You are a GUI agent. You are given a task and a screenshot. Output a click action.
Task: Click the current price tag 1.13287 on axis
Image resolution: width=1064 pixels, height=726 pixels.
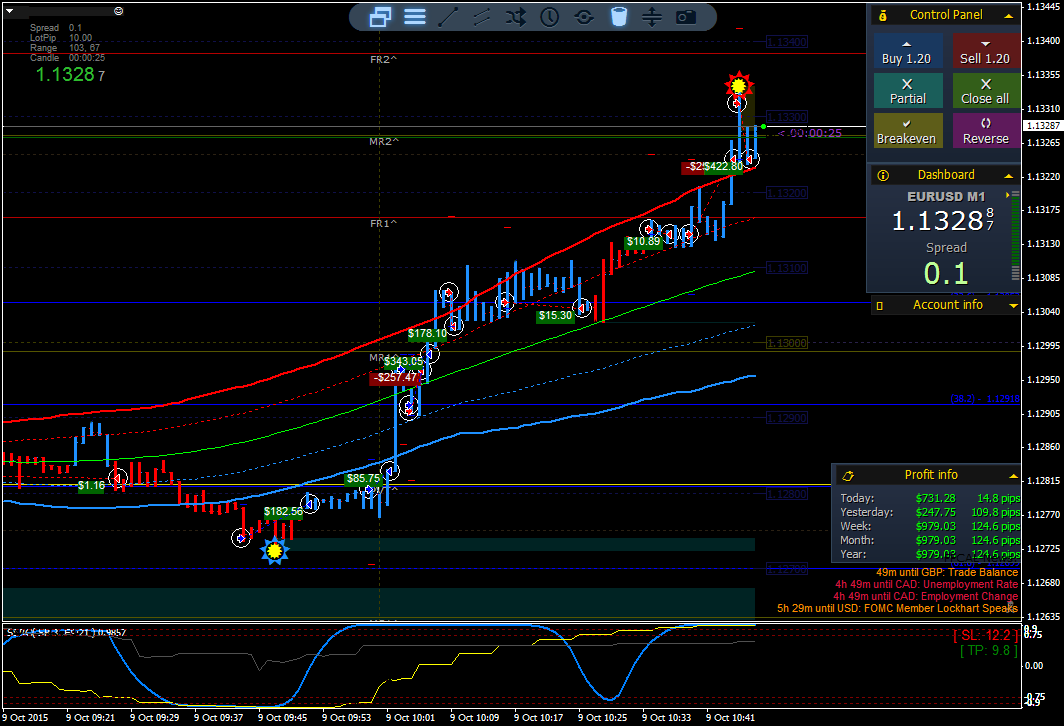point(1043,126)
